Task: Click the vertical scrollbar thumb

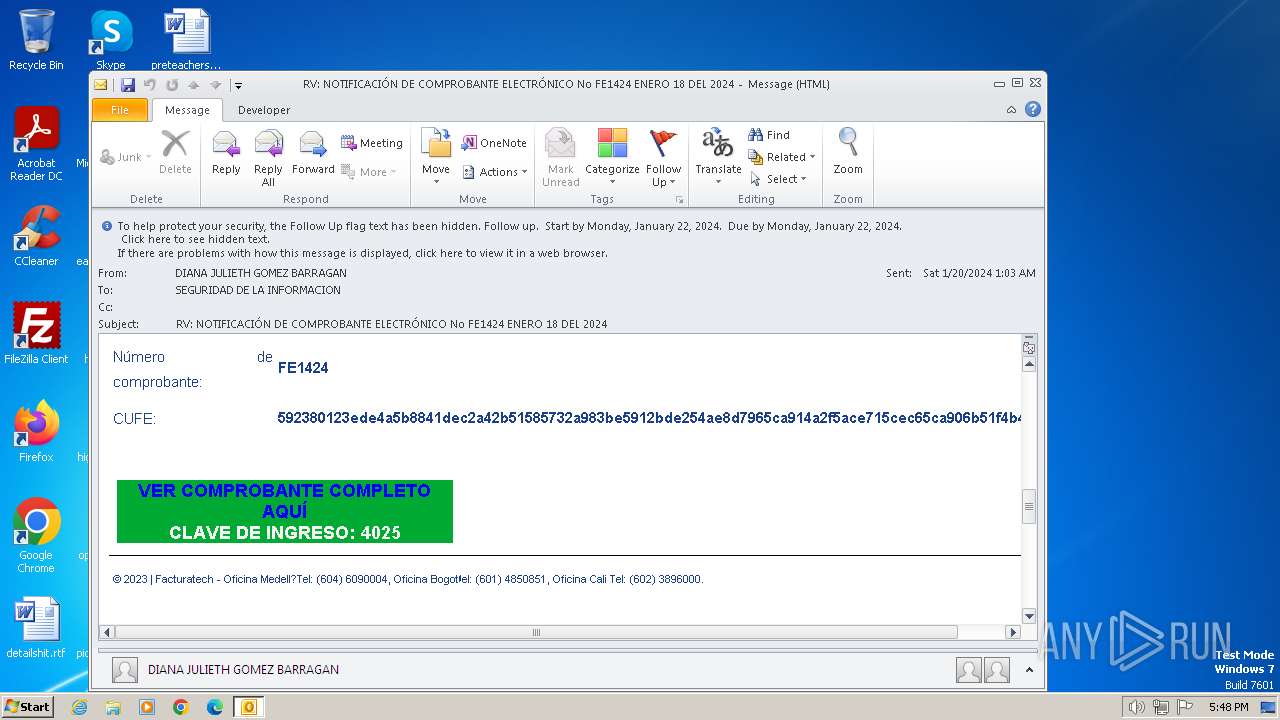Action: click(x=1029, y=507)
